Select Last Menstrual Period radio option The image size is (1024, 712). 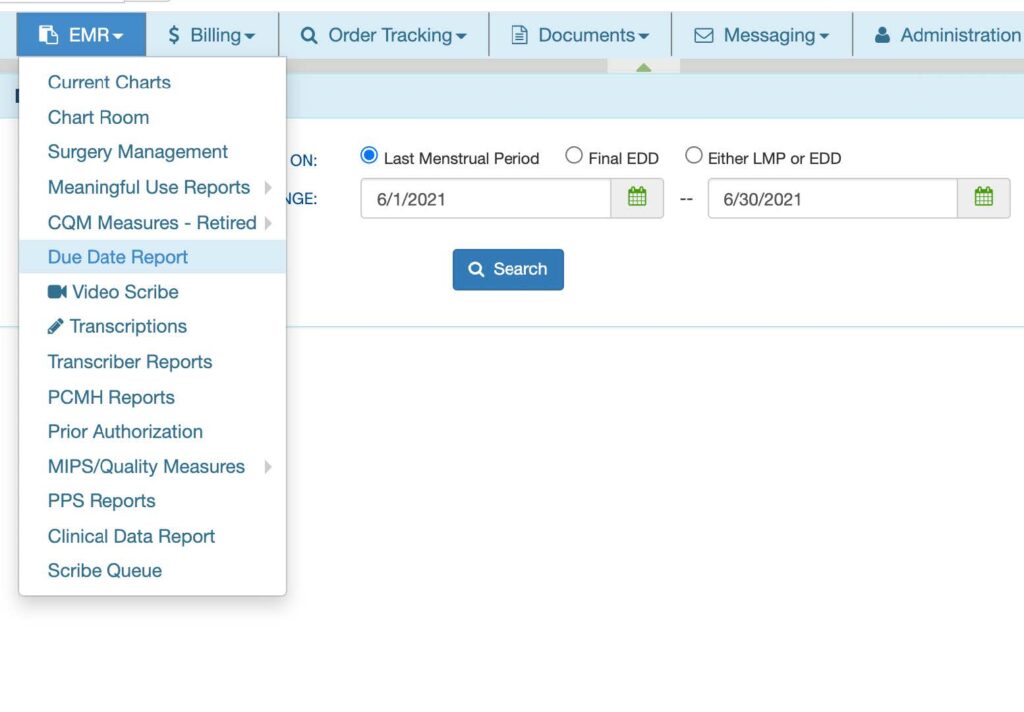(x=369, y=156)
